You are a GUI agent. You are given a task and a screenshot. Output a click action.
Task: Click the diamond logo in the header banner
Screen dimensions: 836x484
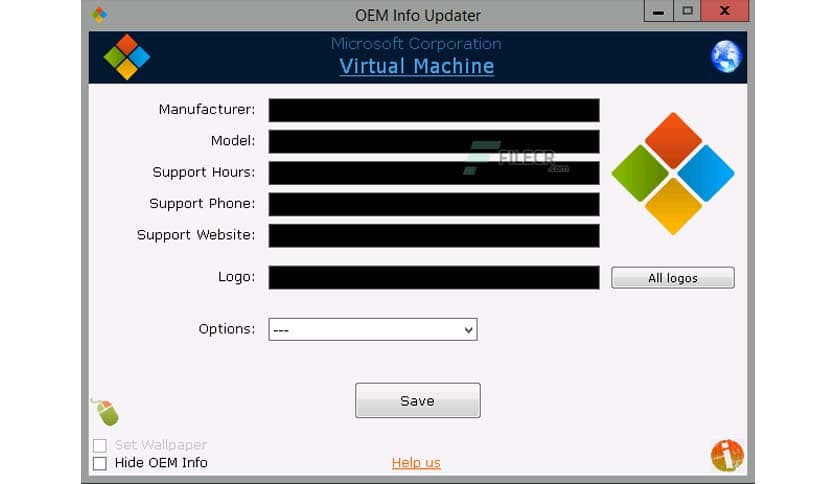(x=127, y=57)
